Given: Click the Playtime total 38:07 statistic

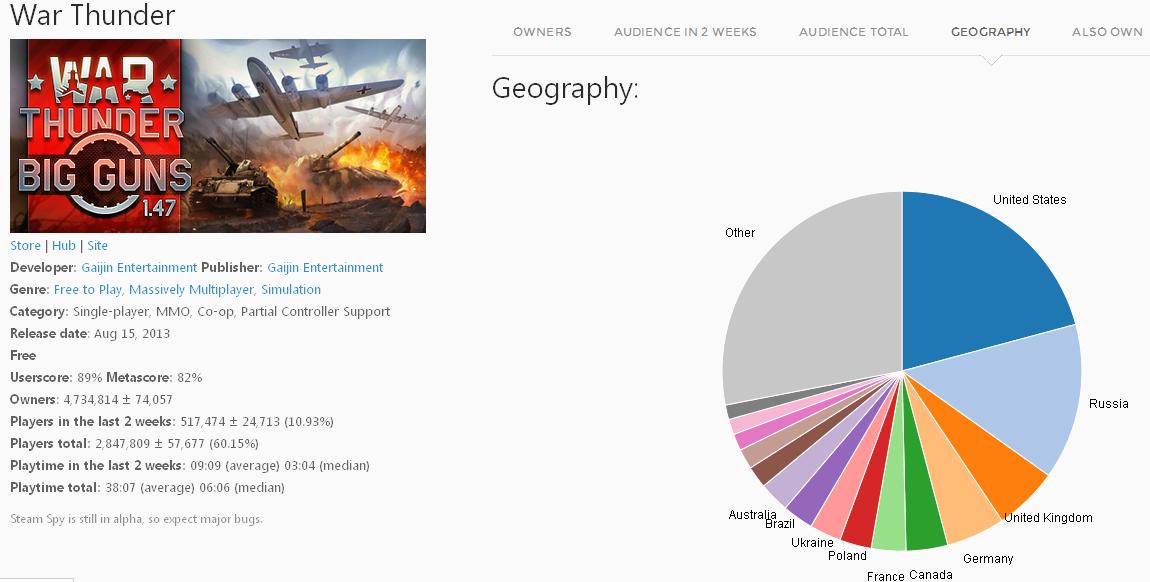Looking at the screenshot, I should click(x=147, y=487).
